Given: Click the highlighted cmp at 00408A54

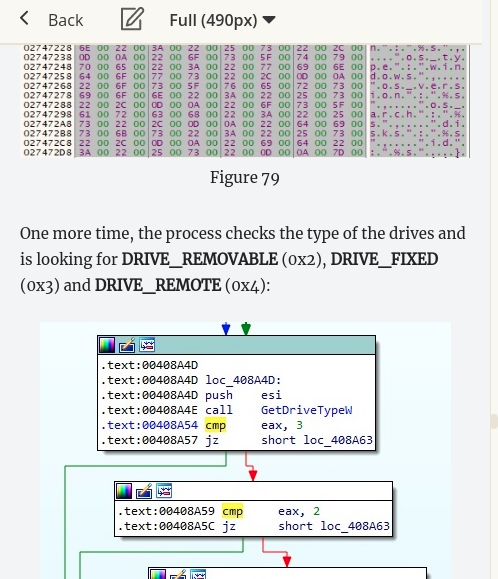Looking at the screenshot, I should [216, 425].
